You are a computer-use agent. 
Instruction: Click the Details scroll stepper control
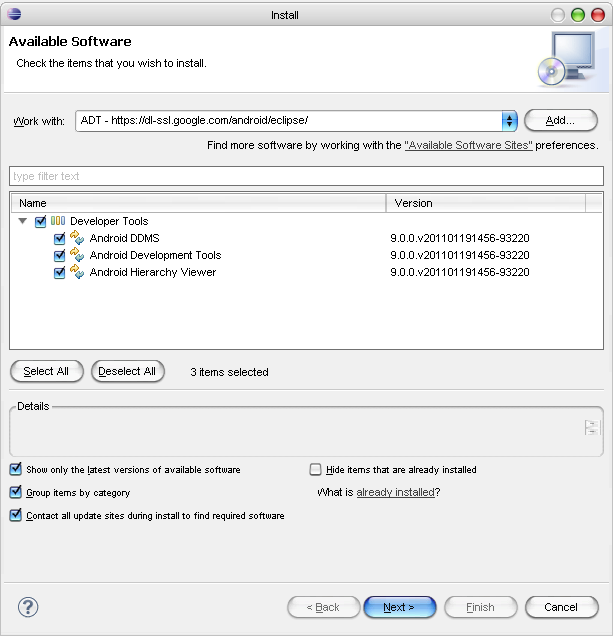click(591, 428)
